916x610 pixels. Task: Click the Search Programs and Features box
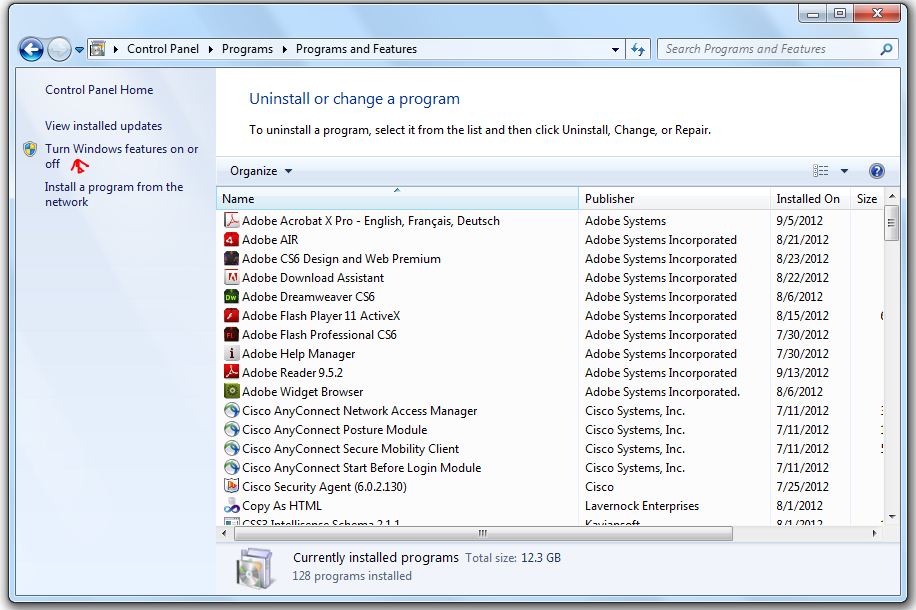778,50
